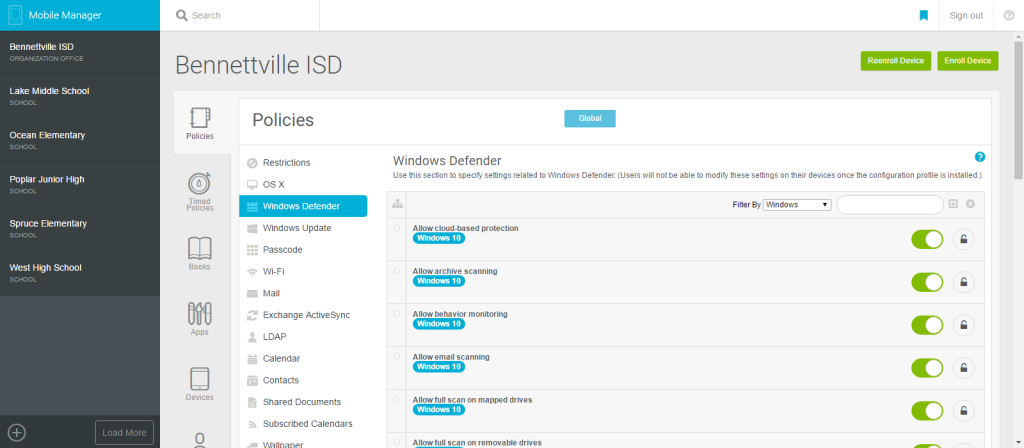Toggle Allow archive scanning switch
The image size is (1024, 448).
(927, 282)
